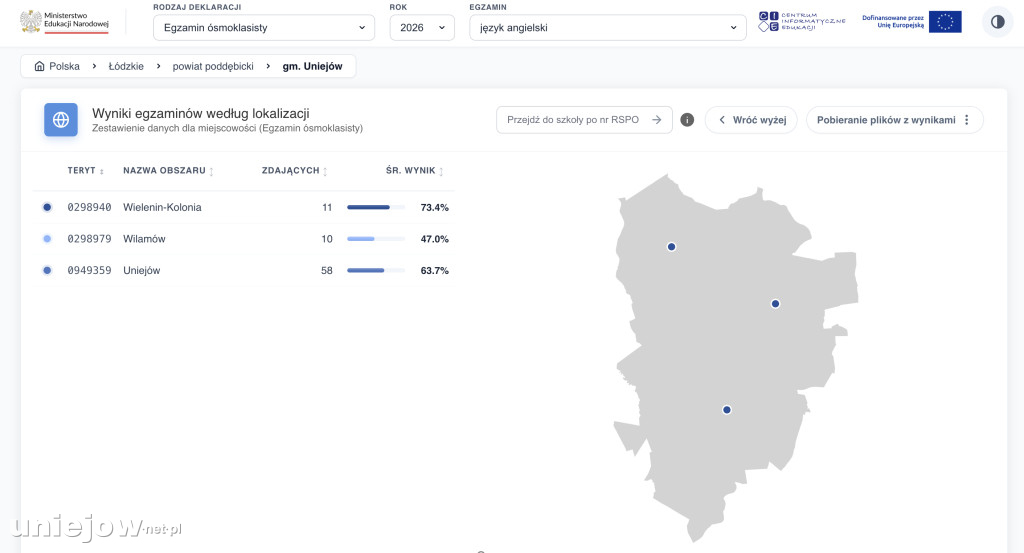The height and width of the screenshot is (553, 1024).
Task: Click the blue dot beside Uniejów row
Action: pos(47,270)
